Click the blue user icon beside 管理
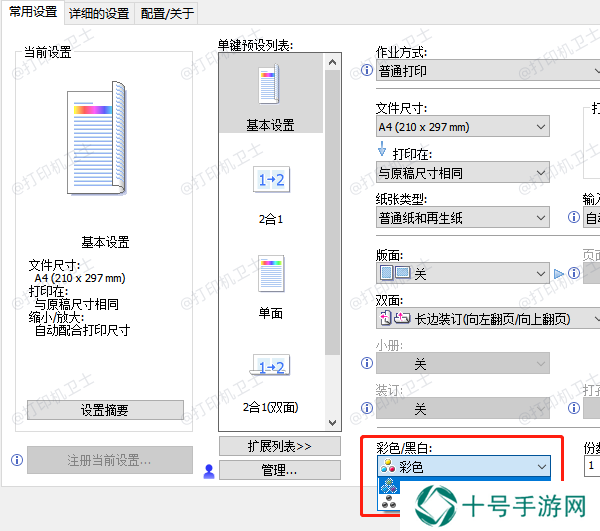Image resolution: width=600 pixels, height=531 pixels. point(209,471)
